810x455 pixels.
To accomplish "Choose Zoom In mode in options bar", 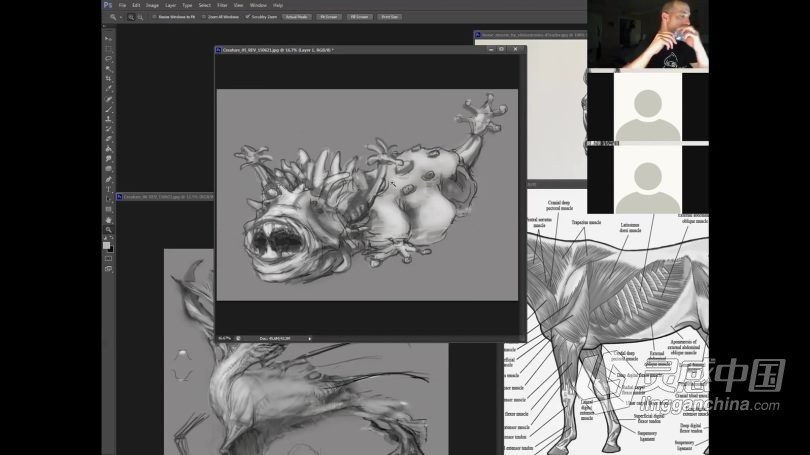I will 131,17.
